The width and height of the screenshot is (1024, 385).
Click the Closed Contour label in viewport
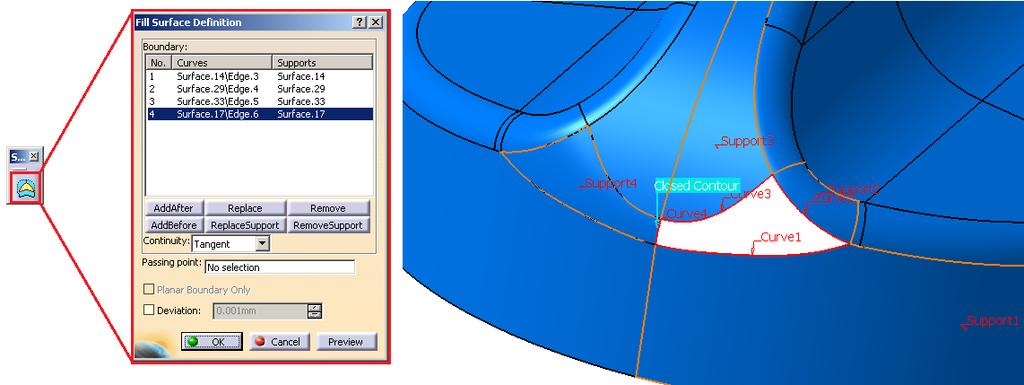click(697, 186)
